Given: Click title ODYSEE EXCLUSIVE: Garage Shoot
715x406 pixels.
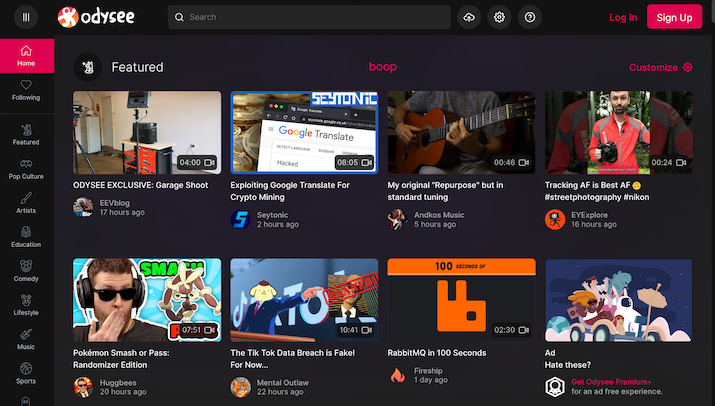Looking at the screenshot, I should point(140,185).
